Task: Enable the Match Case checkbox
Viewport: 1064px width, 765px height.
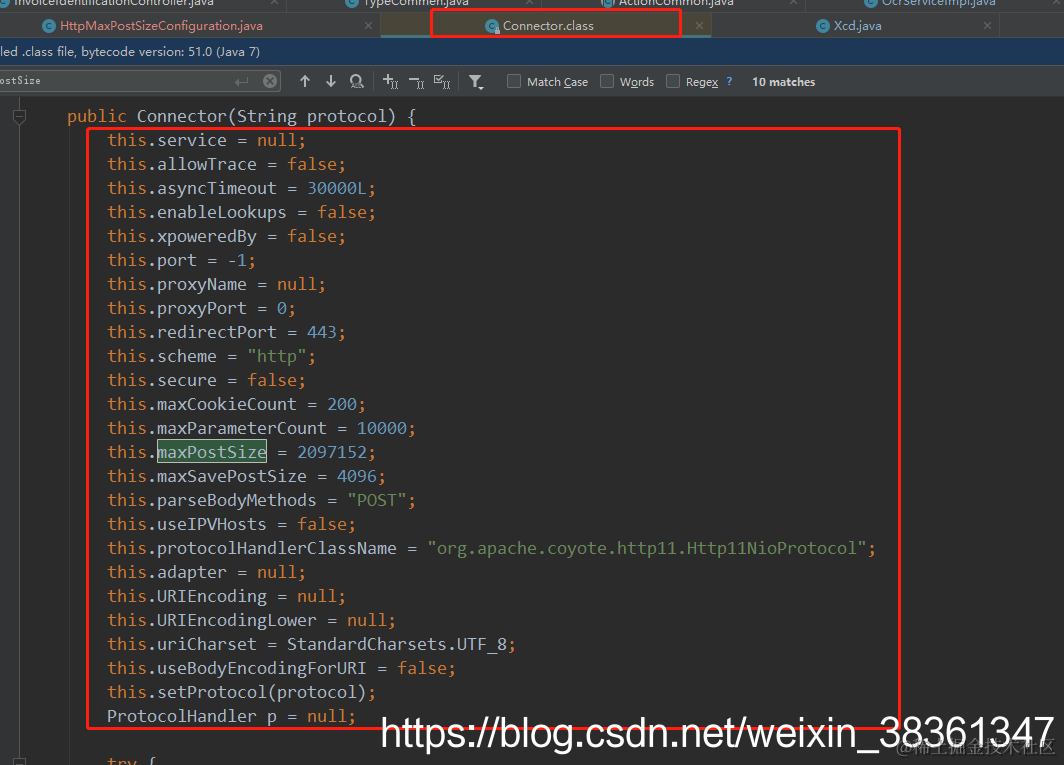Action: point(514,81)
